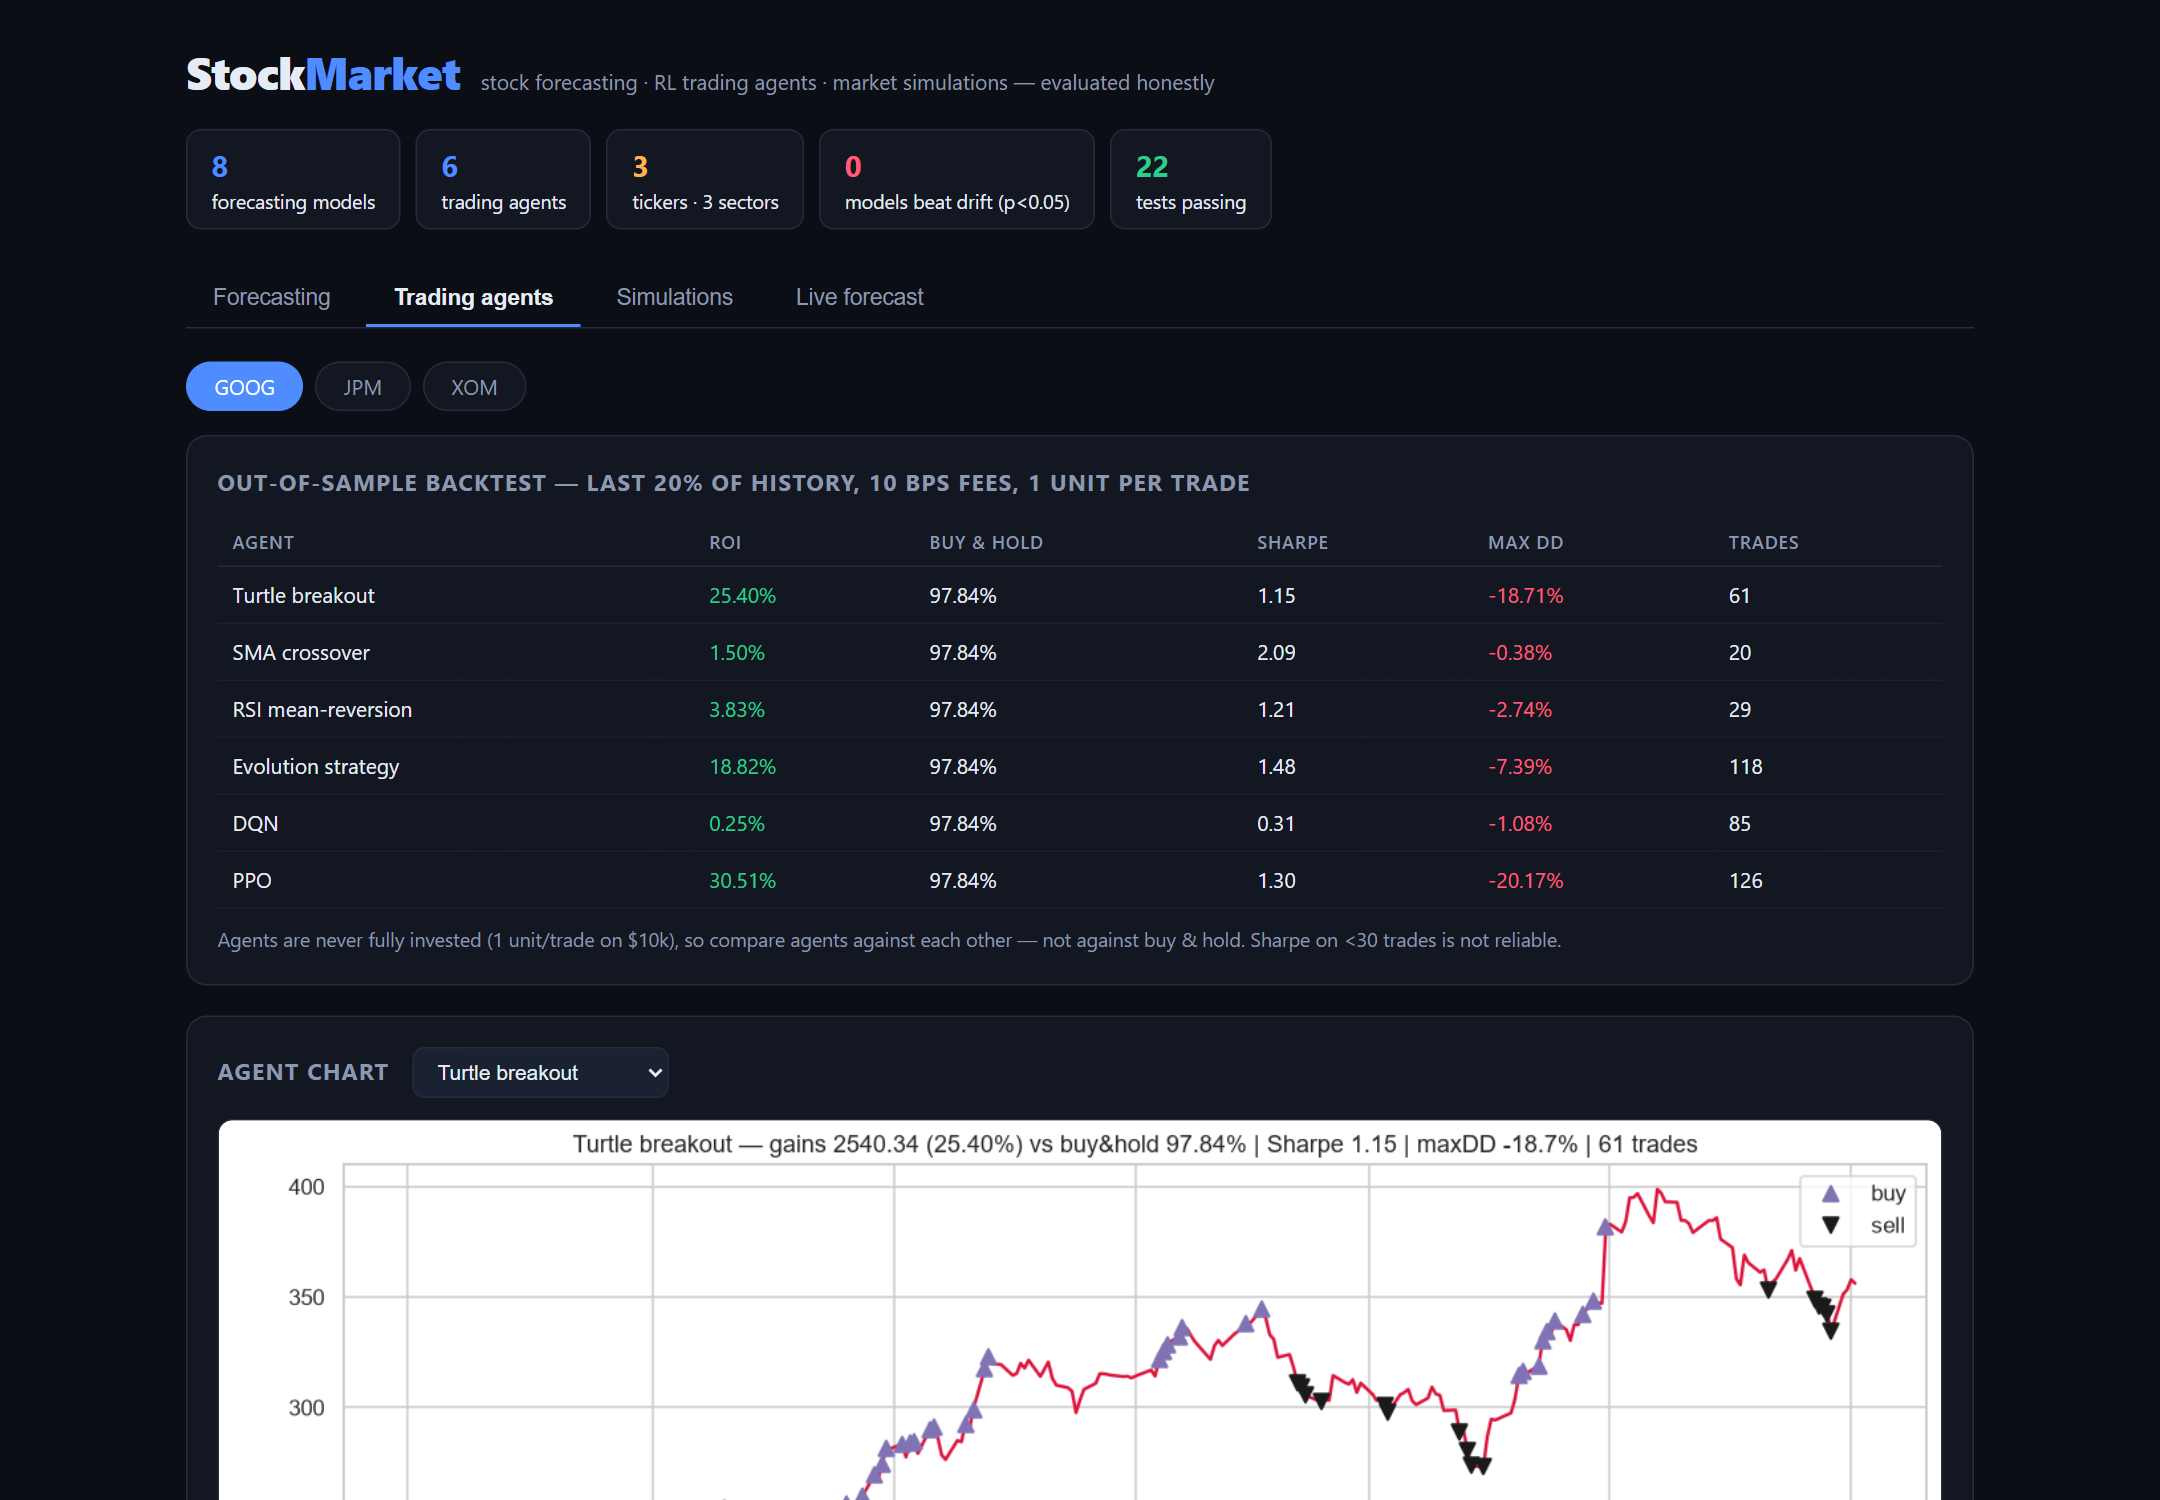This screenshot has height=1500, width=2160.
Task: Select the DQN row name
Action: (x=255, y=824)
